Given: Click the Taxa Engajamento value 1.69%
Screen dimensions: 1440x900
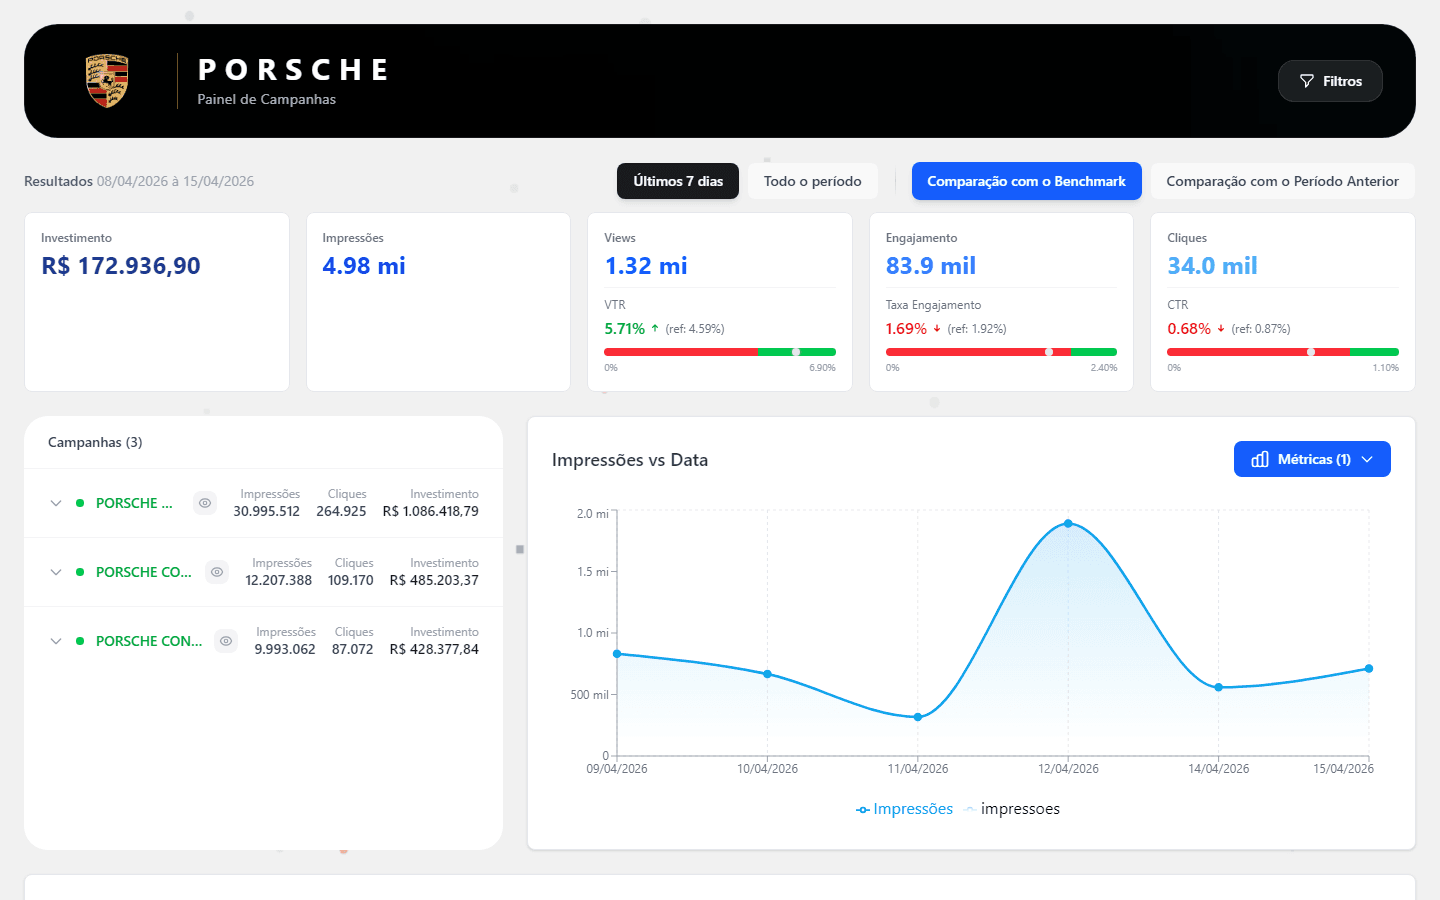Looking at the screenshot, I should click(x=906, y=329).
